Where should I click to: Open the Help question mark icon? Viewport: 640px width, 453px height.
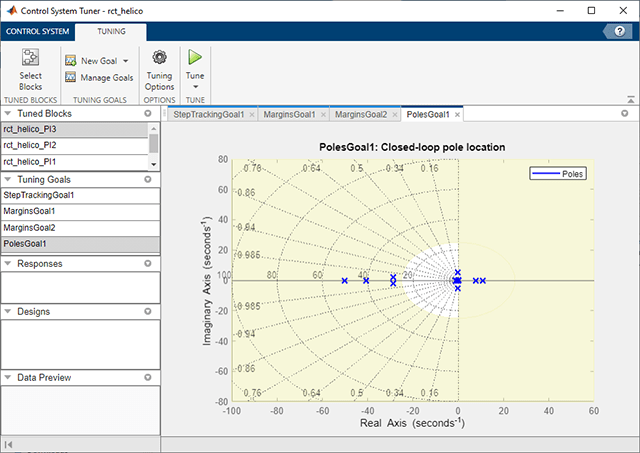(620, 32)
